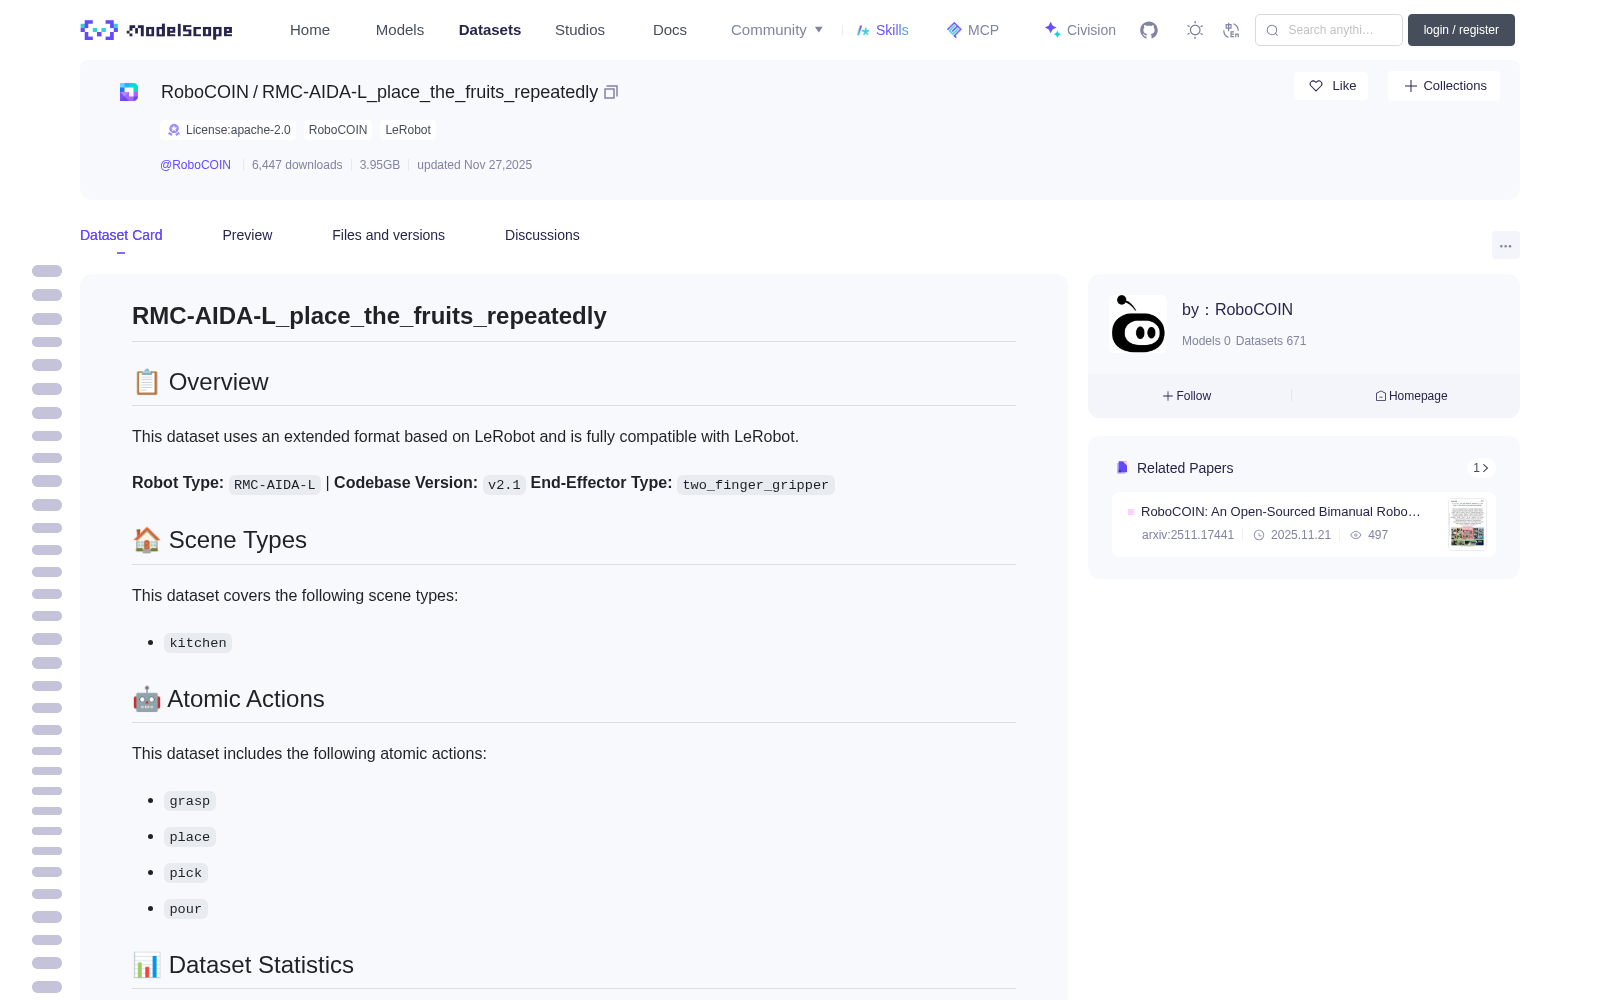Click the '6,447 downloads' text

(297, 165)
